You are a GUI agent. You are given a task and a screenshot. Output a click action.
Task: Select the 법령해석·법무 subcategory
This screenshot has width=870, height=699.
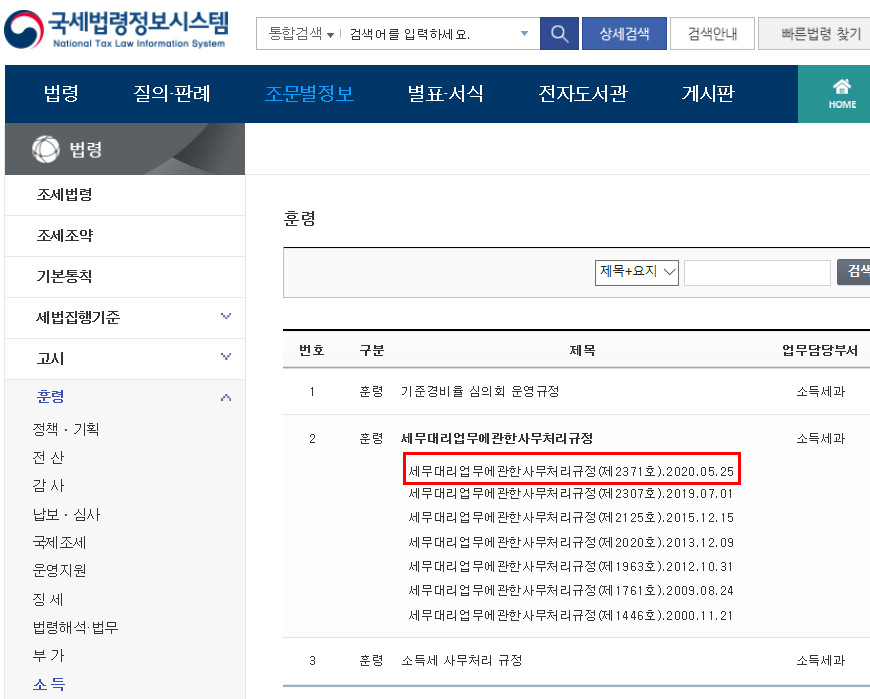(75, 628)
